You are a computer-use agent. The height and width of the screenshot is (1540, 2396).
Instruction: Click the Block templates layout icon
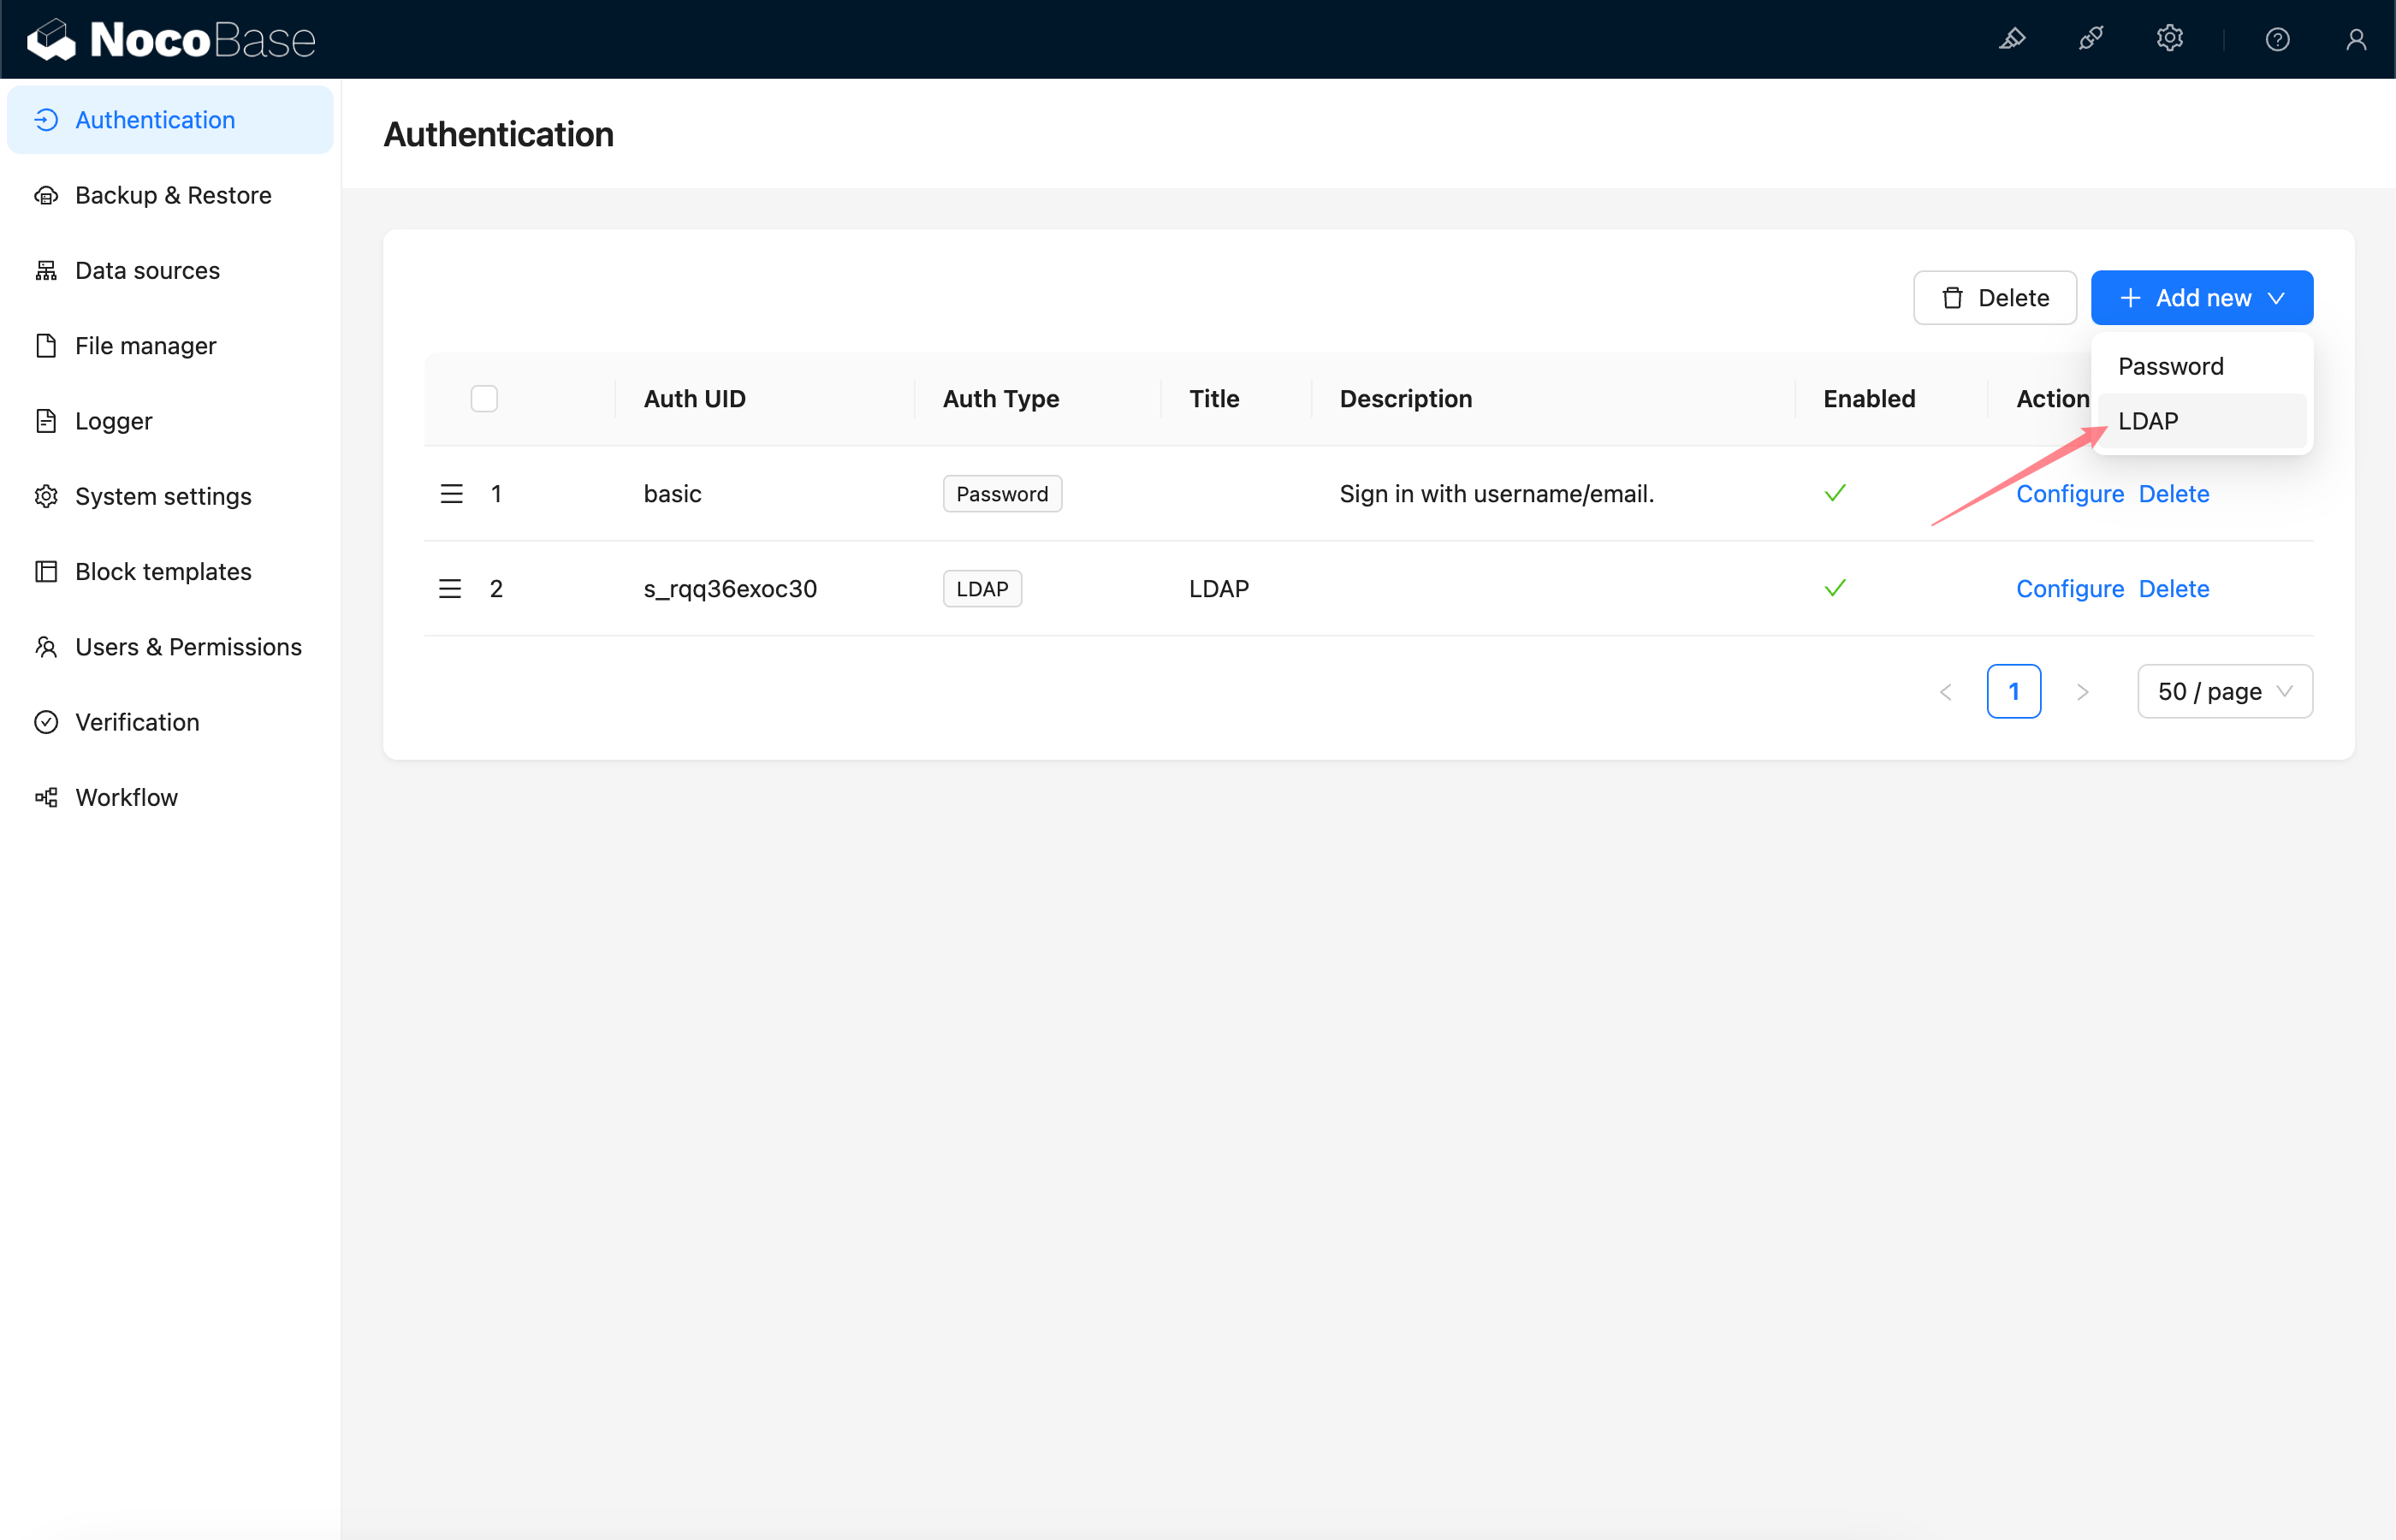tap(46, 571)
